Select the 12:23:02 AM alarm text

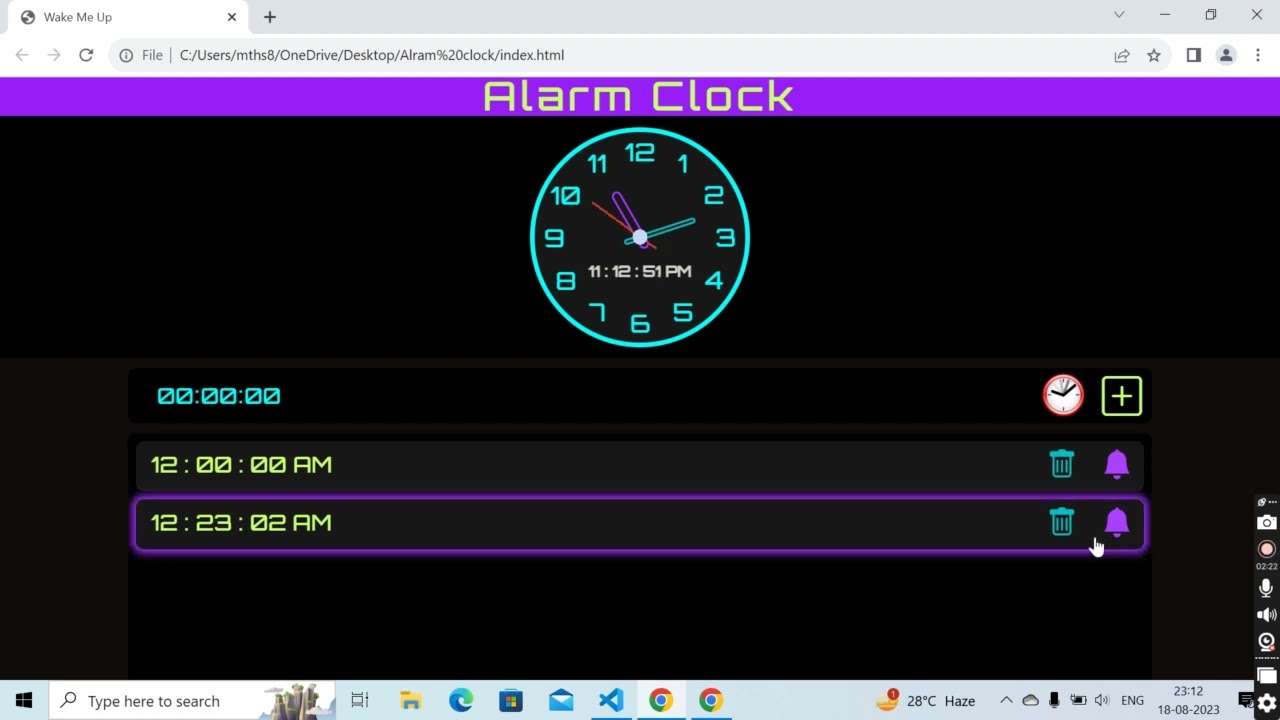[x=241, y=523]
